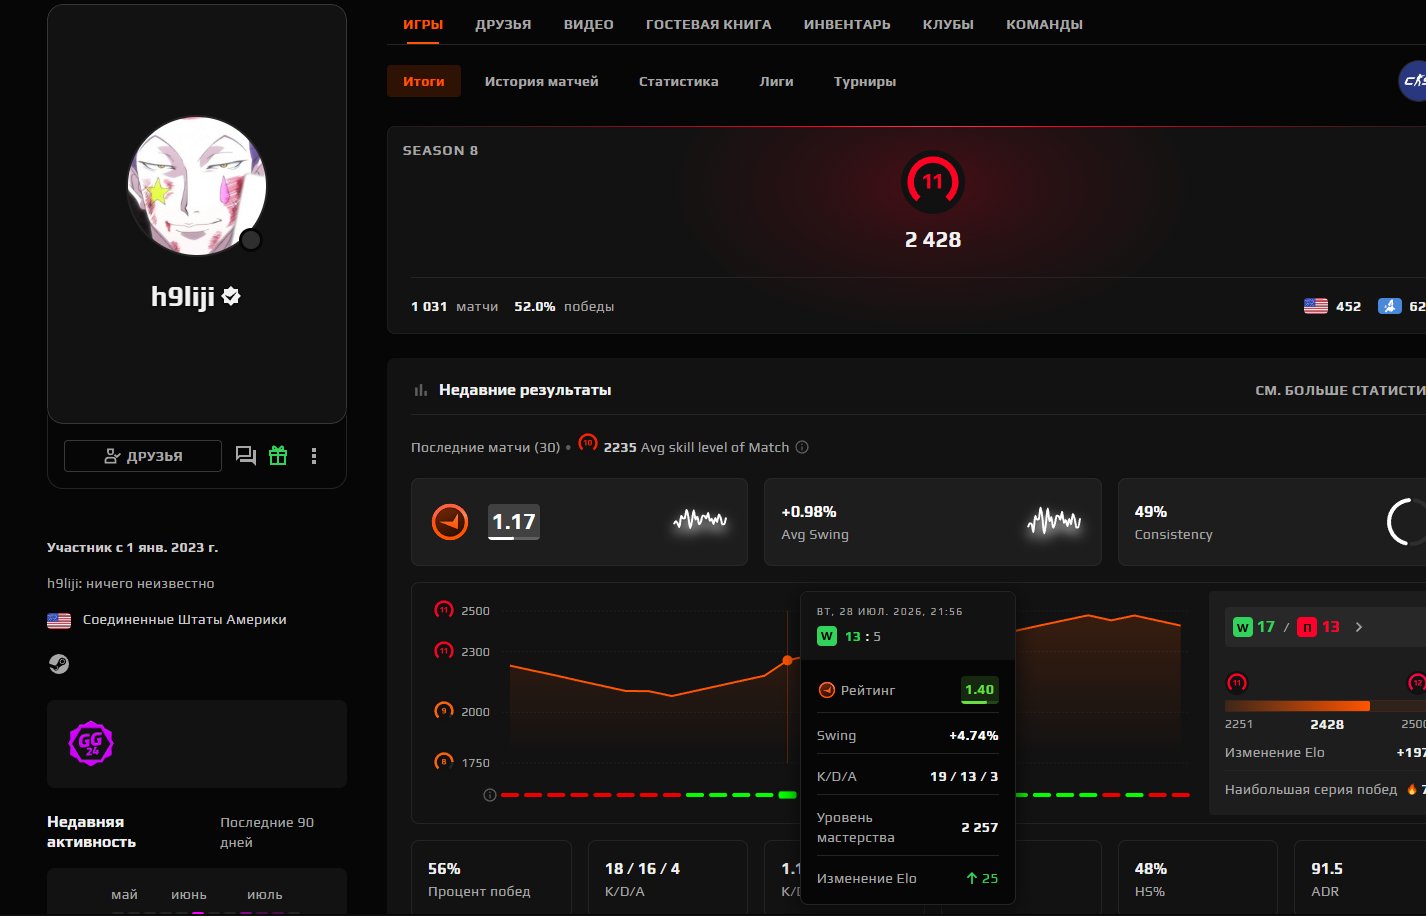
Task: Click the 91.5 ADR card
Action: click(1360, 878)
